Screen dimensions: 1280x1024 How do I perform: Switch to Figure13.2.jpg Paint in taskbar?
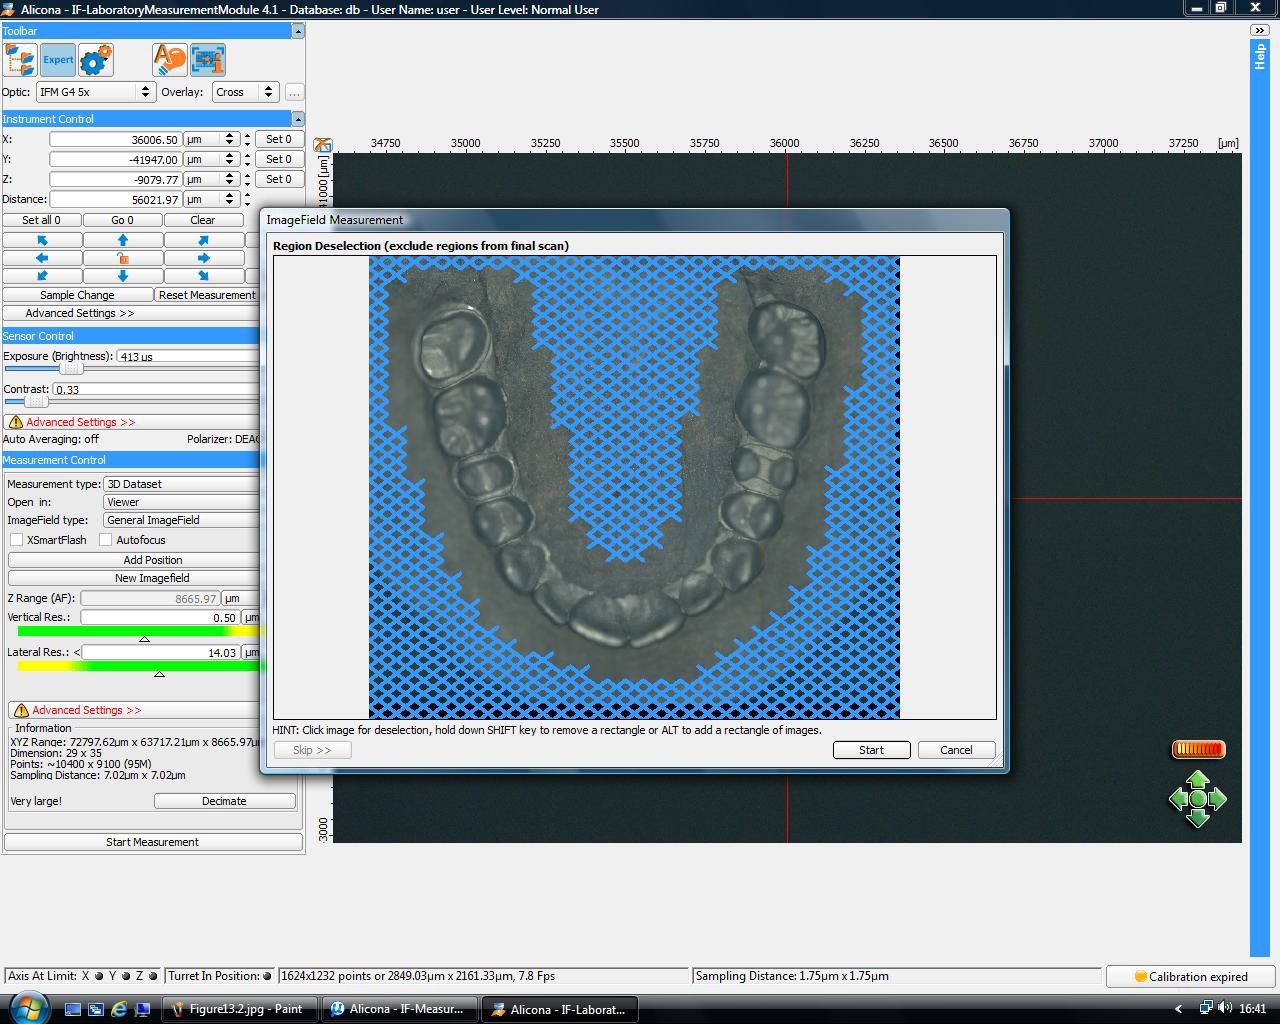point(239,1009)
